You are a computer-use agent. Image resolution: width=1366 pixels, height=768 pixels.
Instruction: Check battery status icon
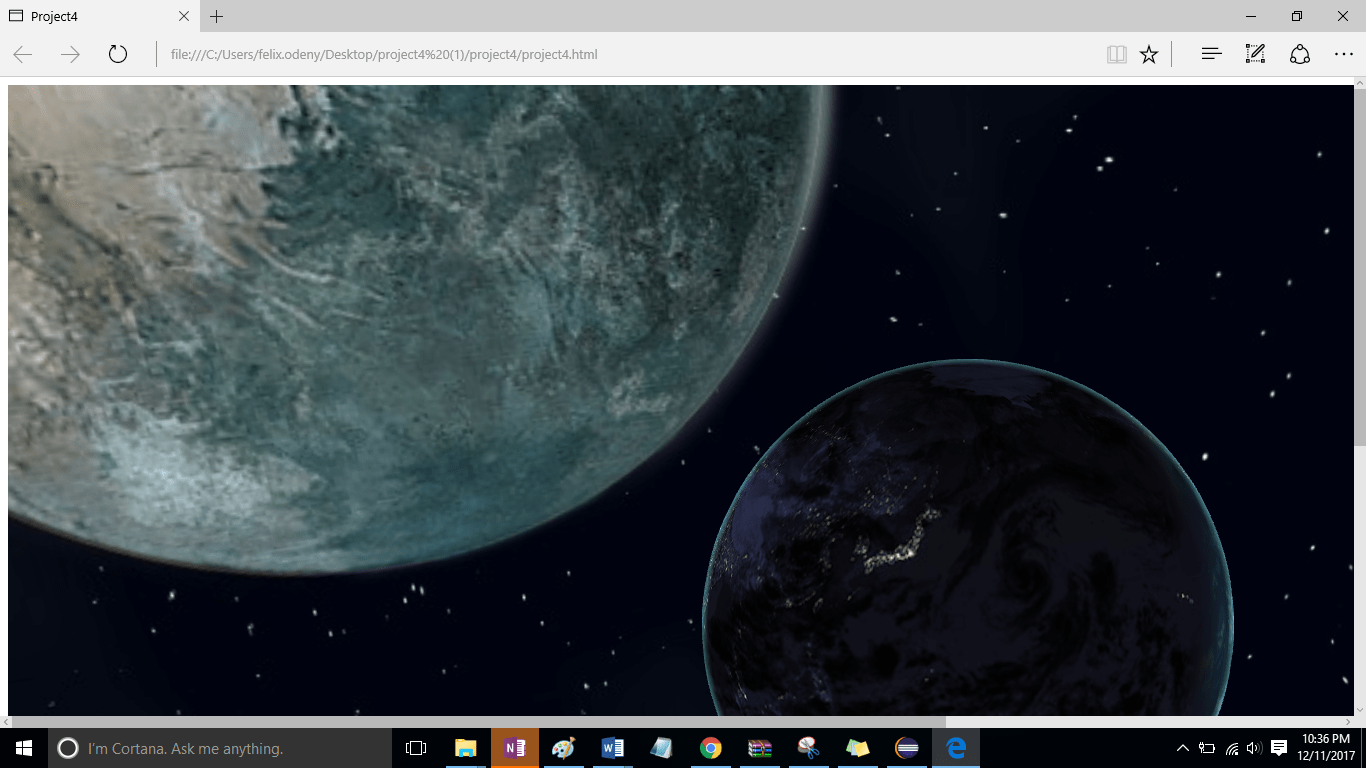pyautogui.click(x=1207, y=748)
